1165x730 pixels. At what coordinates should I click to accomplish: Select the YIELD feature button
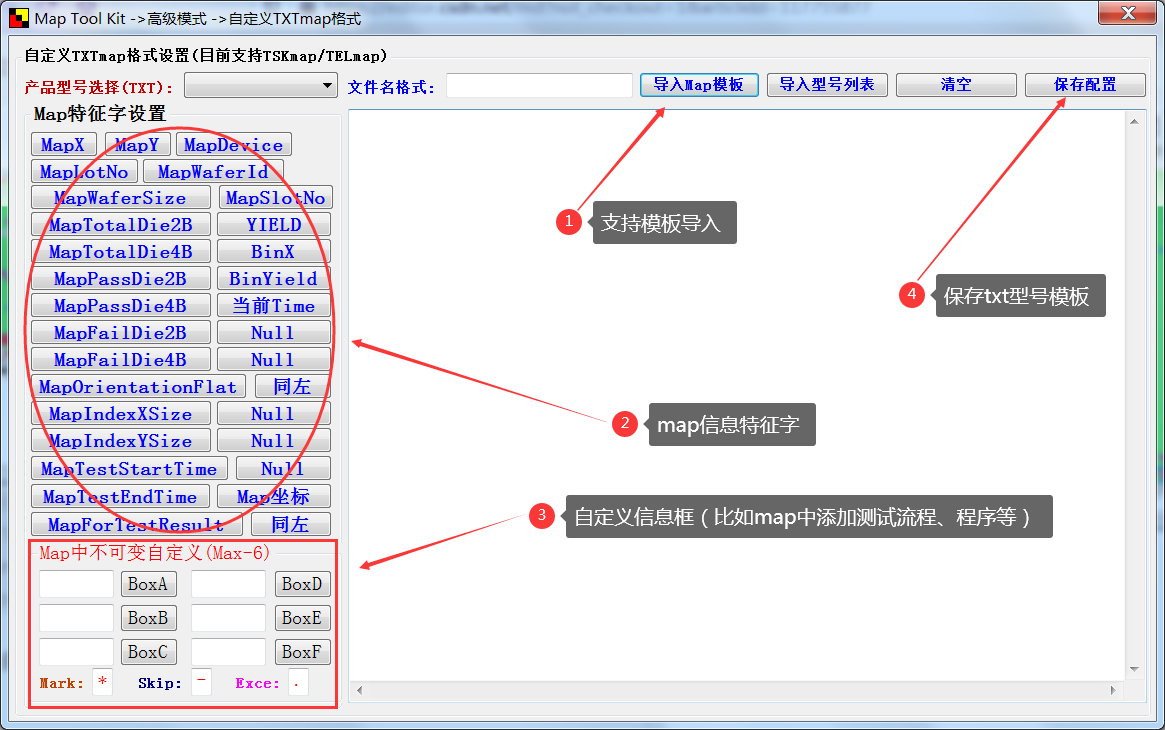pyautogui.click(x=273, y=224)
